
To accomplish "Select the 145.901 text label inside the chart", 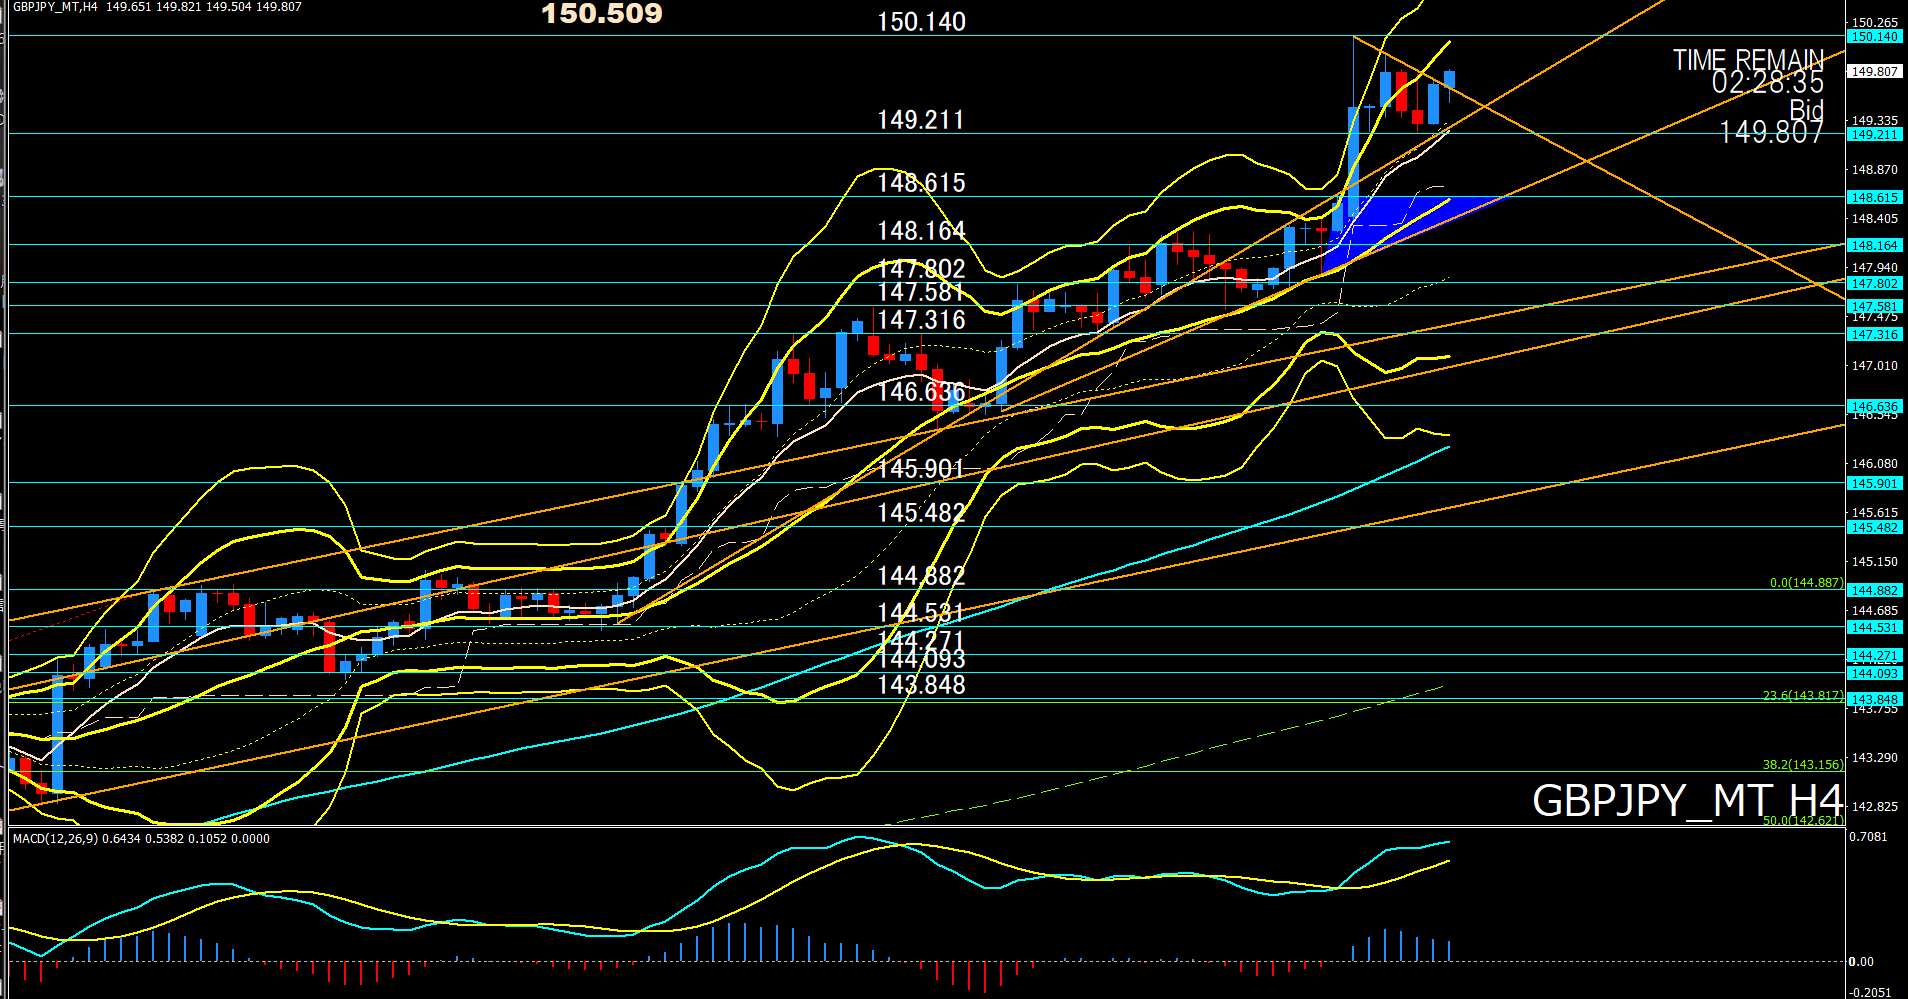I will (921, 469).
